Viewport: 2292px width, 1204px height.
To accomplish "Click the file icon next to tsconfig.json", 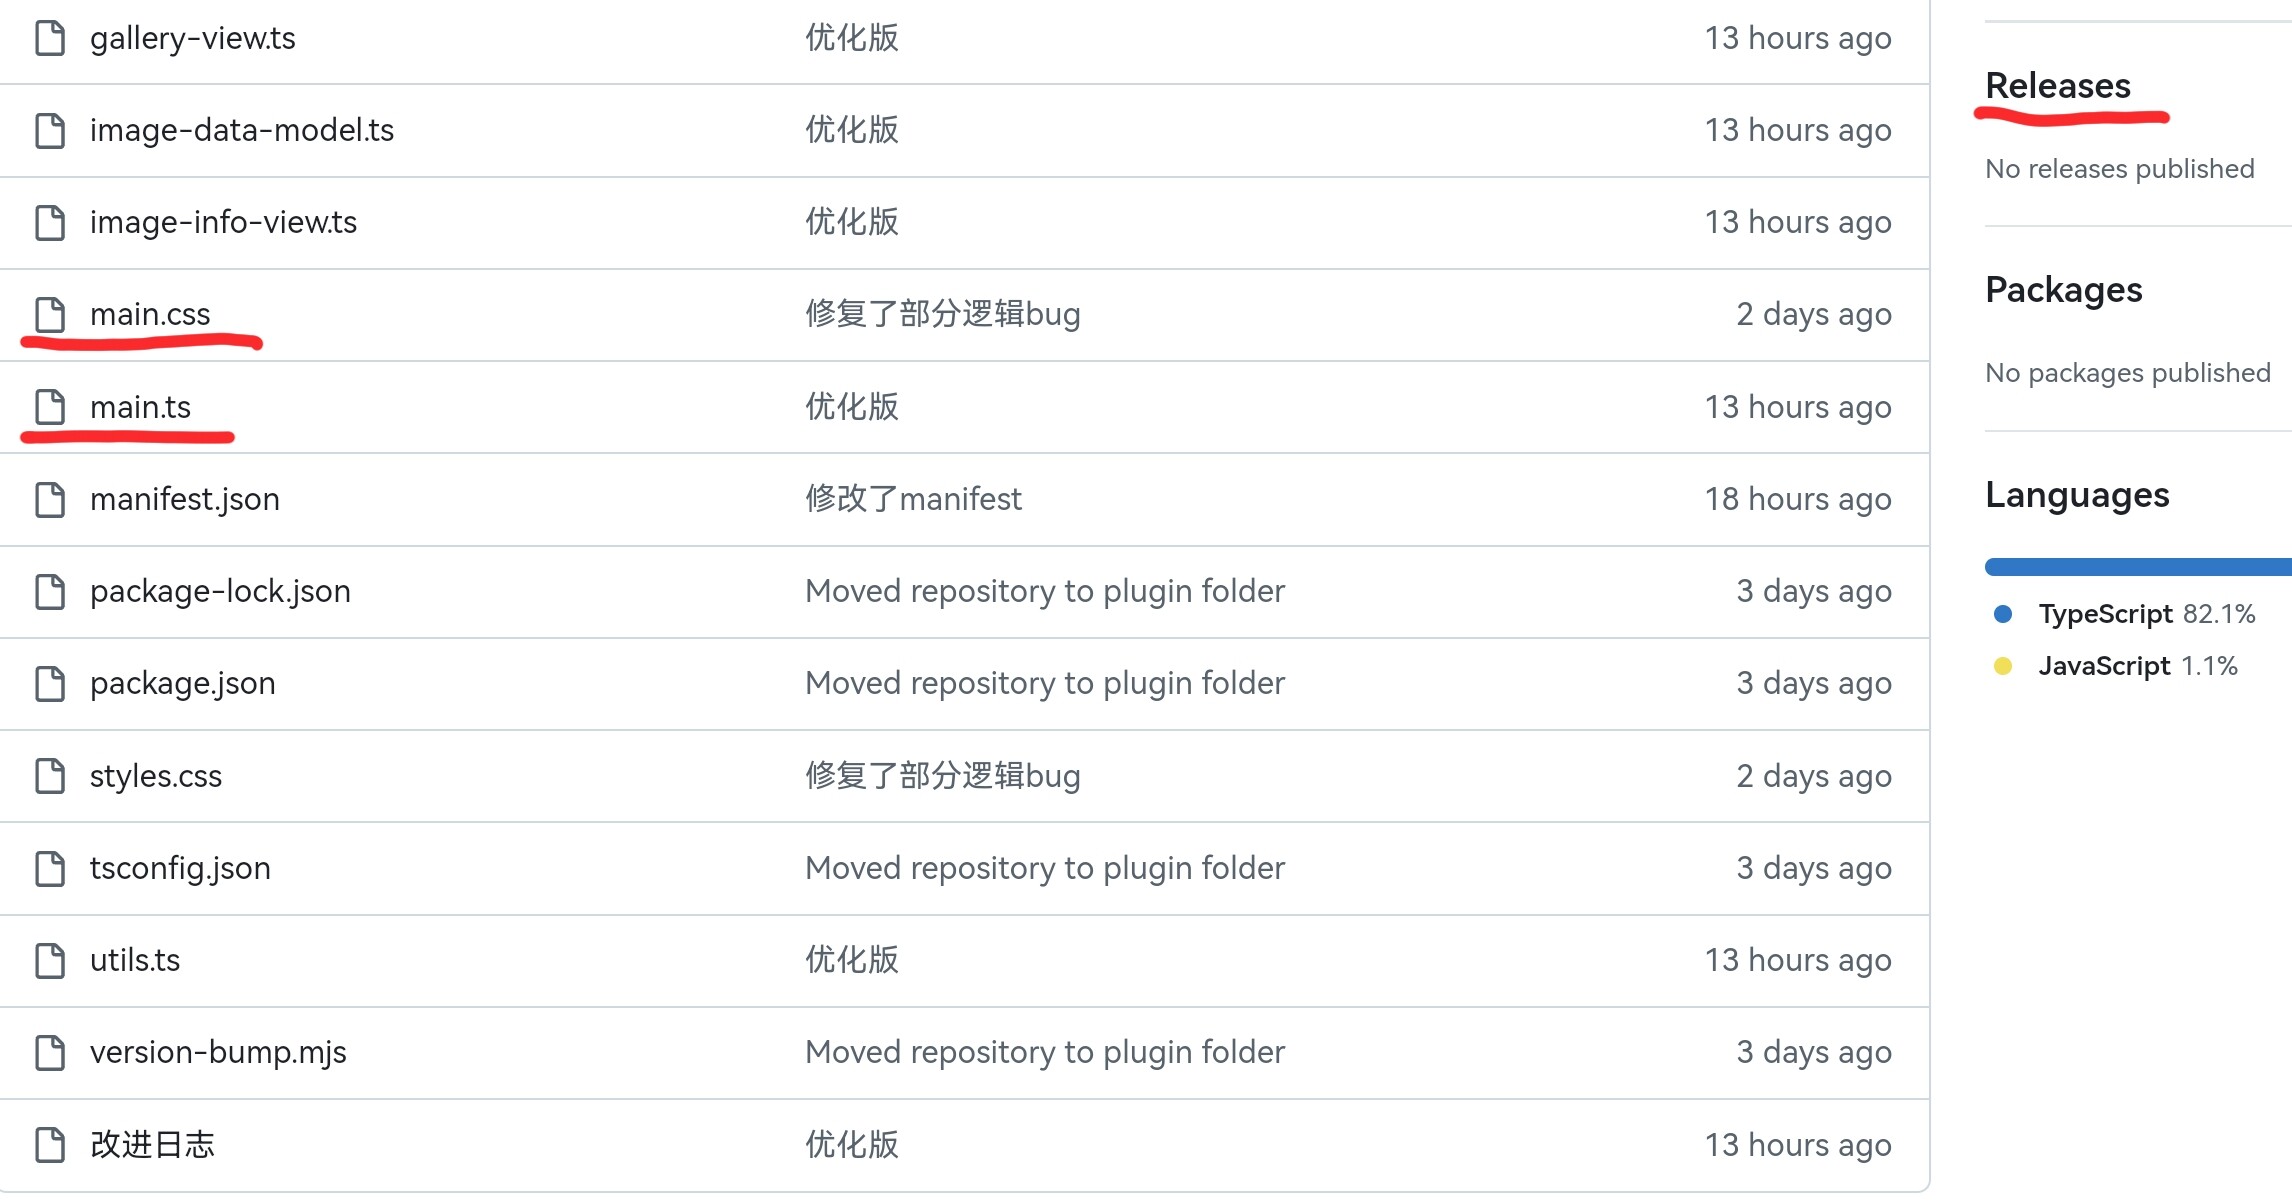I will [50, 868].
